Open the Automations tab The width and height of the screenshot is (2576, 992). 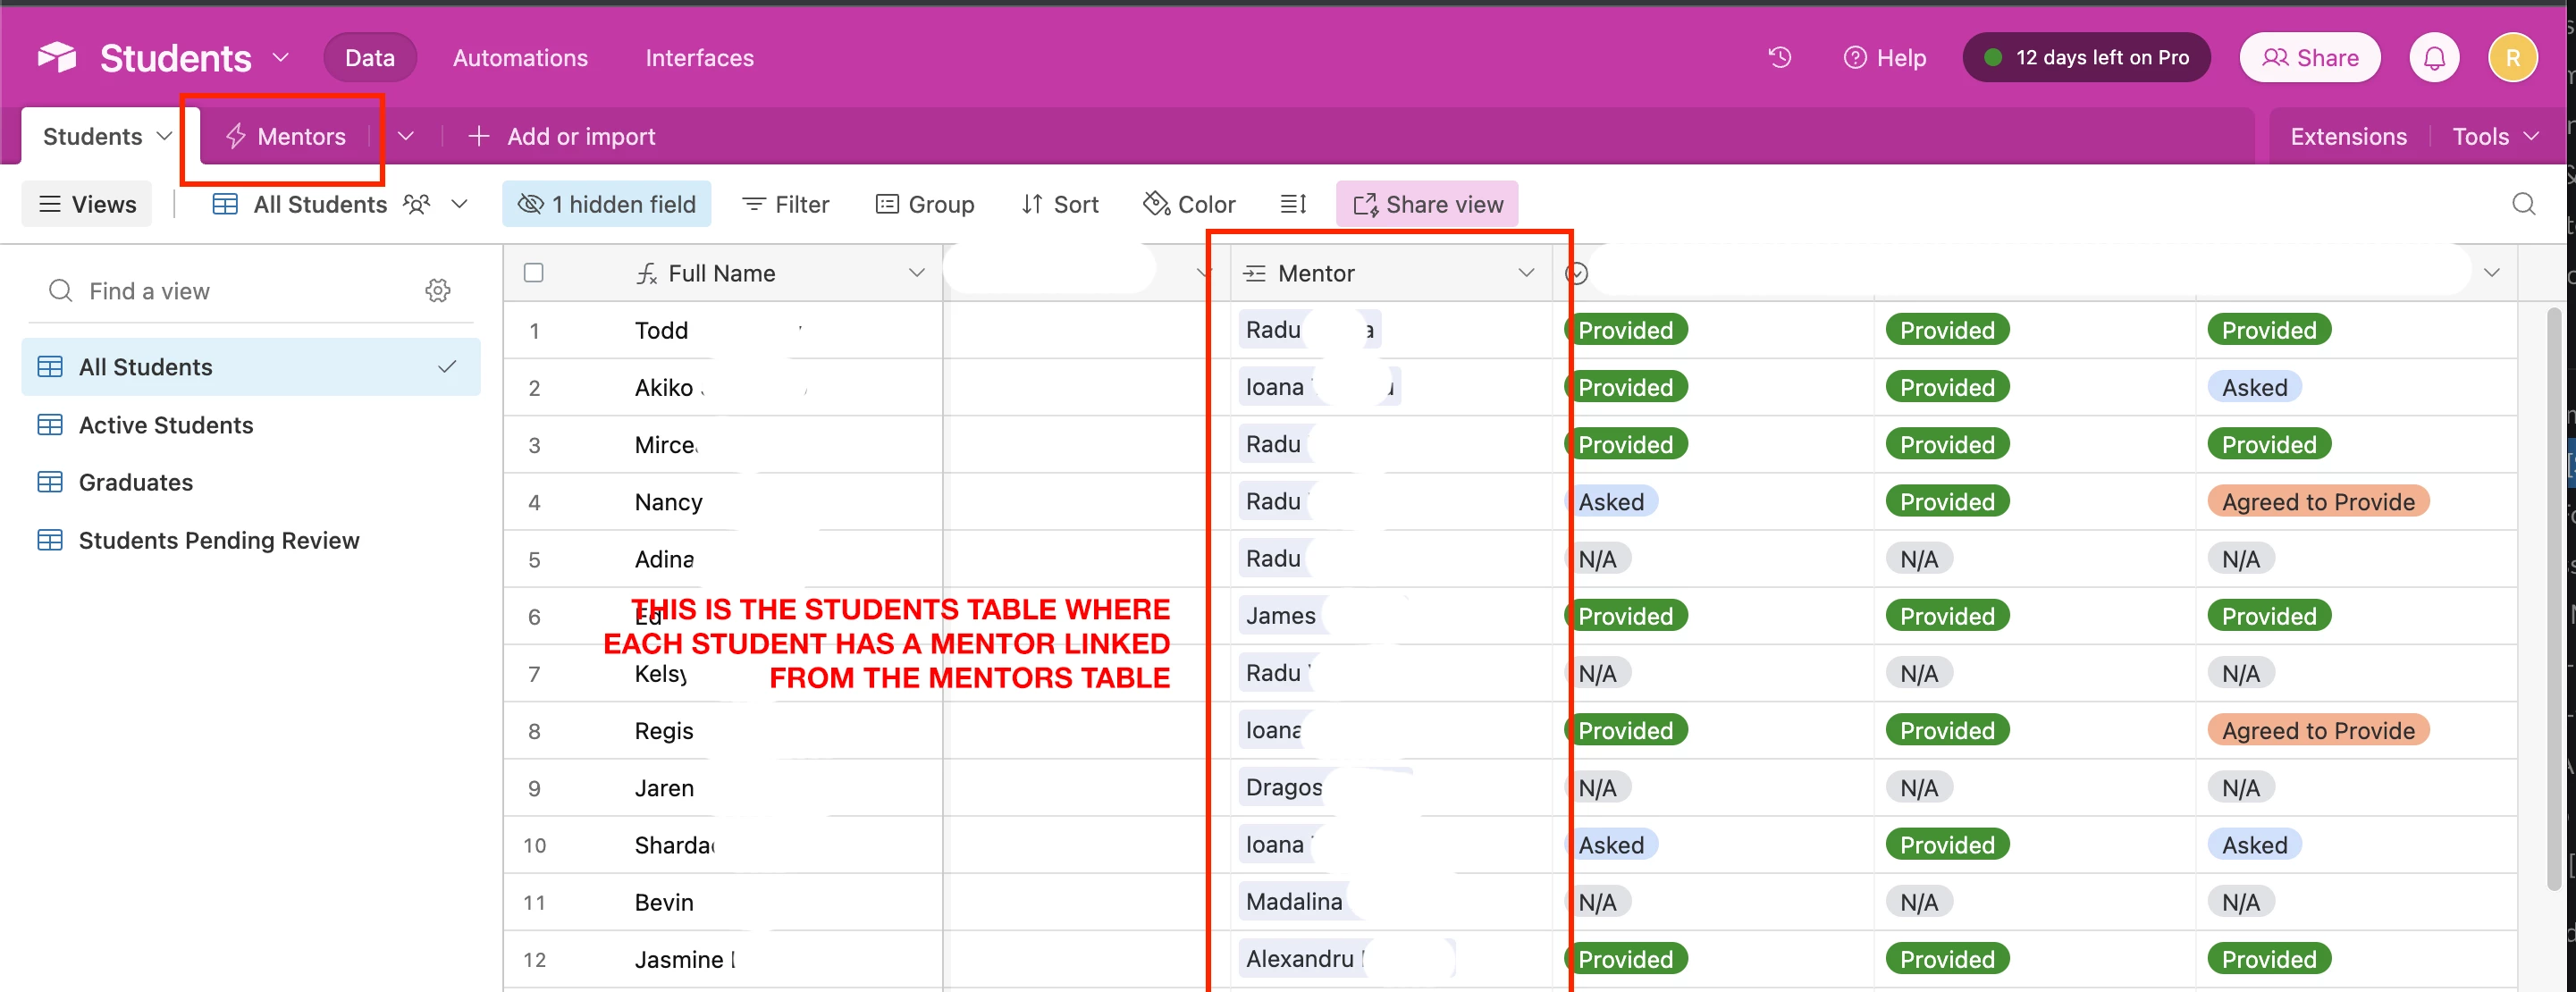520,58
